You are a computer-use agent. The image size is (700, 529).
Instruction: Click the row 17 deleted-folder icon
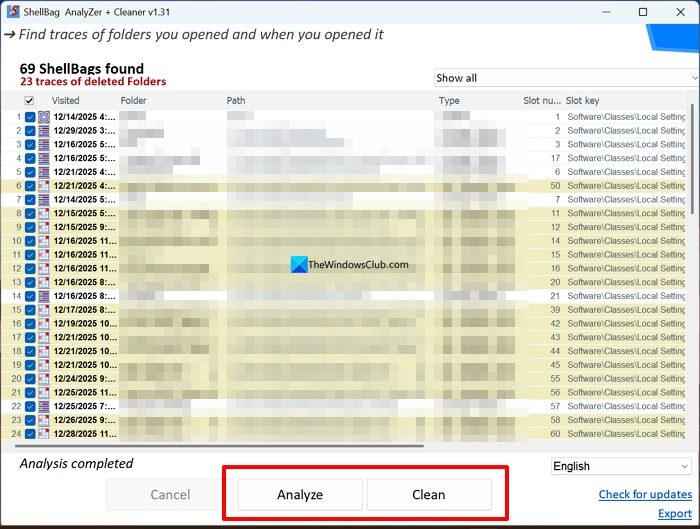[x=44, y=337]
